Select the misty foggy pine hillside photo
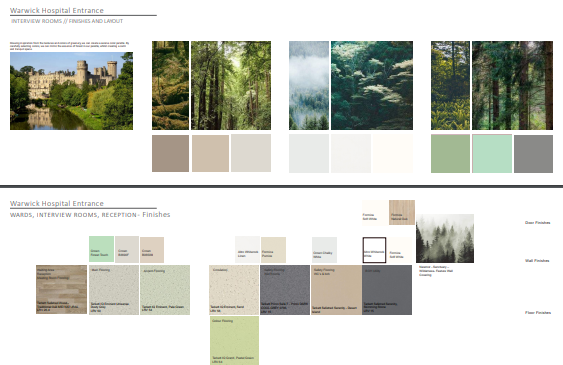Viewport: 563px width, 365px height. click(309, 85)
